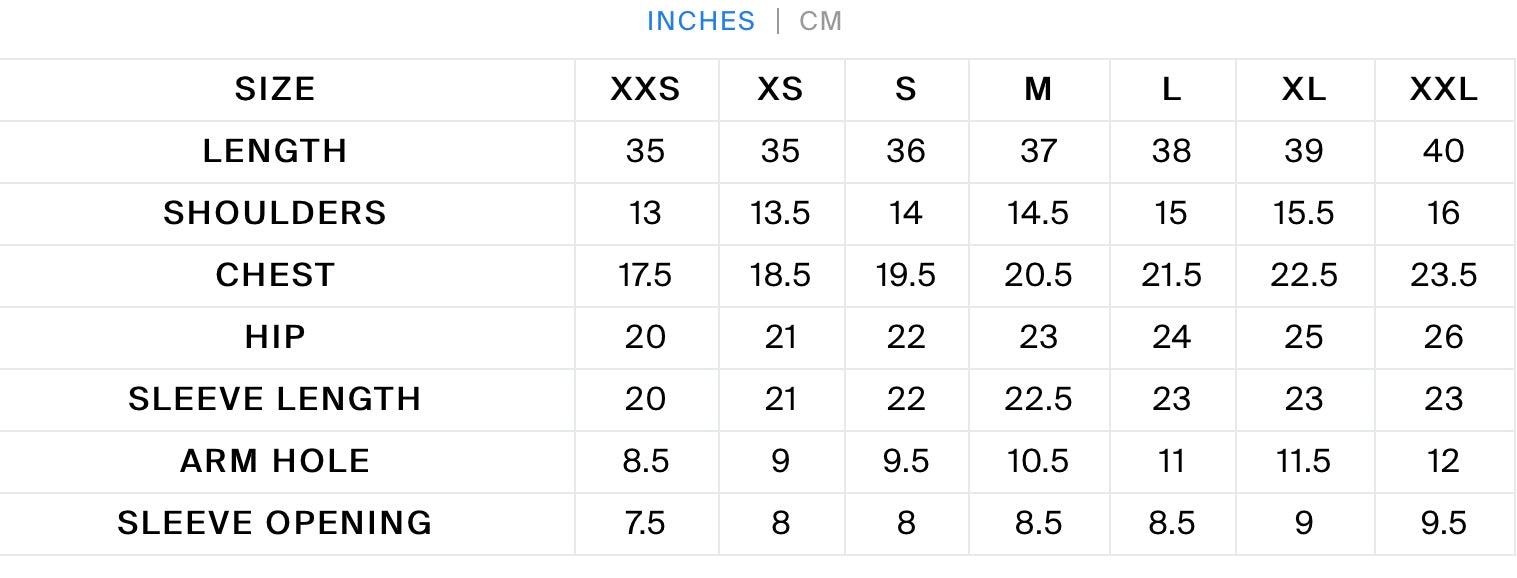Click the XXS shoulders value 13
Image resolution: width=1517 pixels, height=578 pixels.
pos(645,214)
